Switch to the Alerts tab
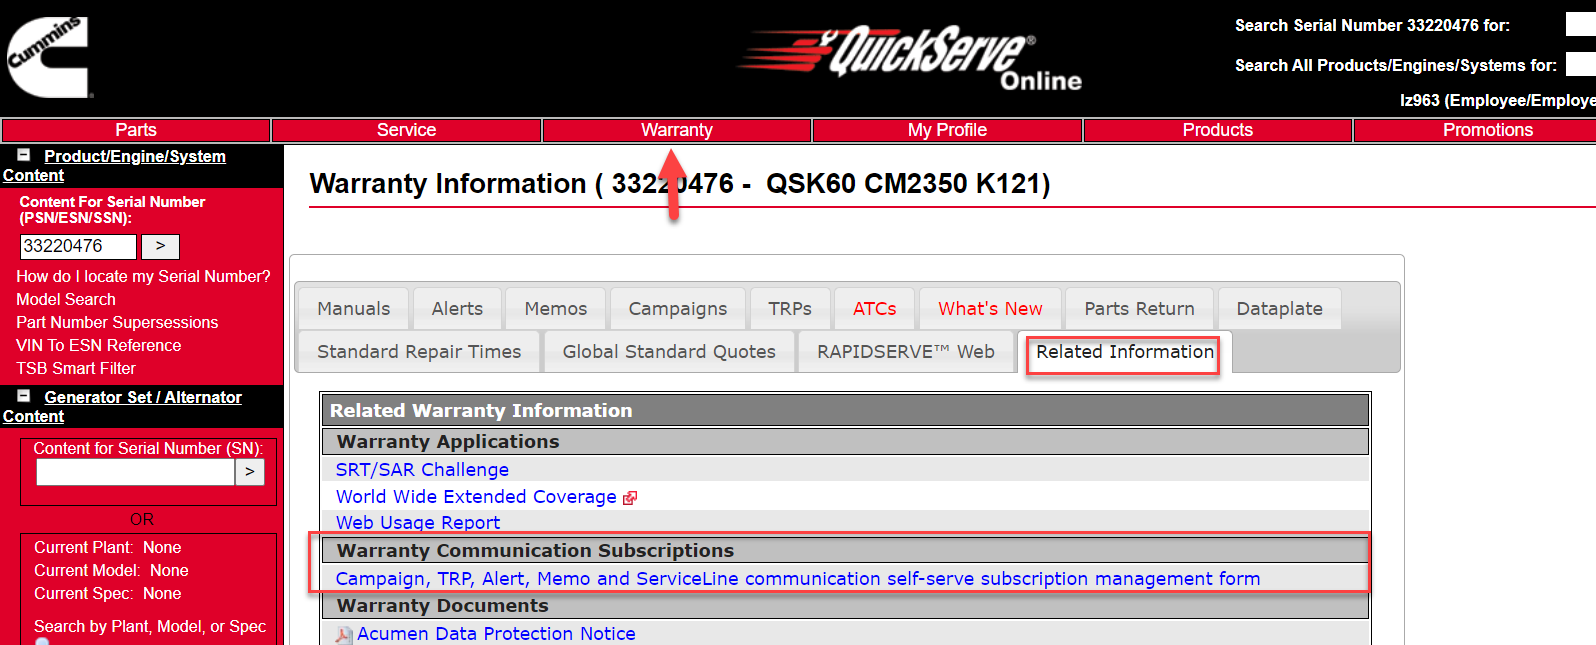 pyautogui.click(x=457, y=309)
